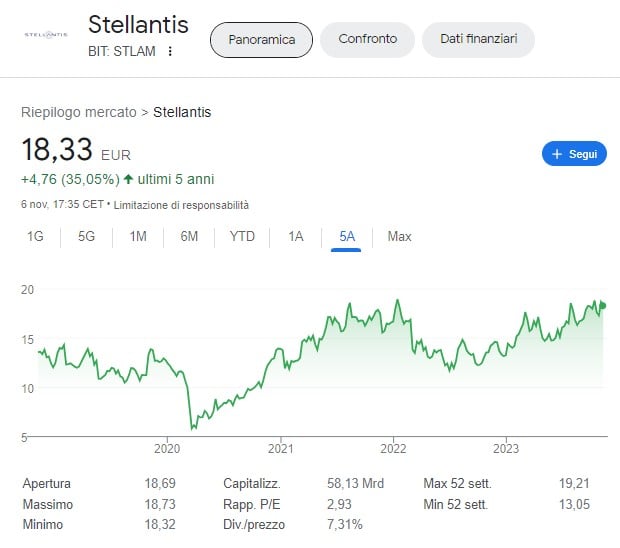
Task: Click the end-point dot on the price chart
Action: (x=602, y=306)
